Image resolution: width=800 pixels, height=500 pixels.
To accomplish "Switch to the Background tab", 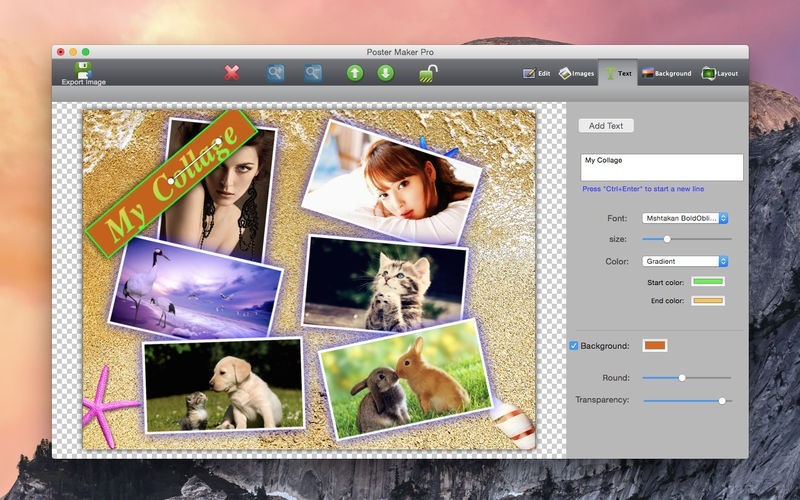I will pyautogui.click(x=666, y=73).
